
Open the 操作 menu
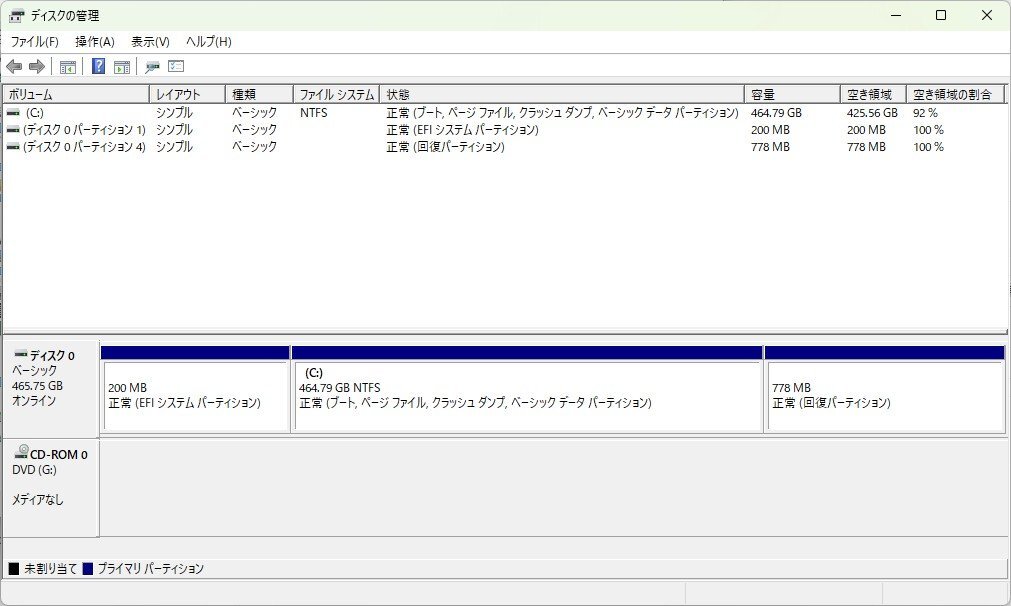tap(93, 41)
